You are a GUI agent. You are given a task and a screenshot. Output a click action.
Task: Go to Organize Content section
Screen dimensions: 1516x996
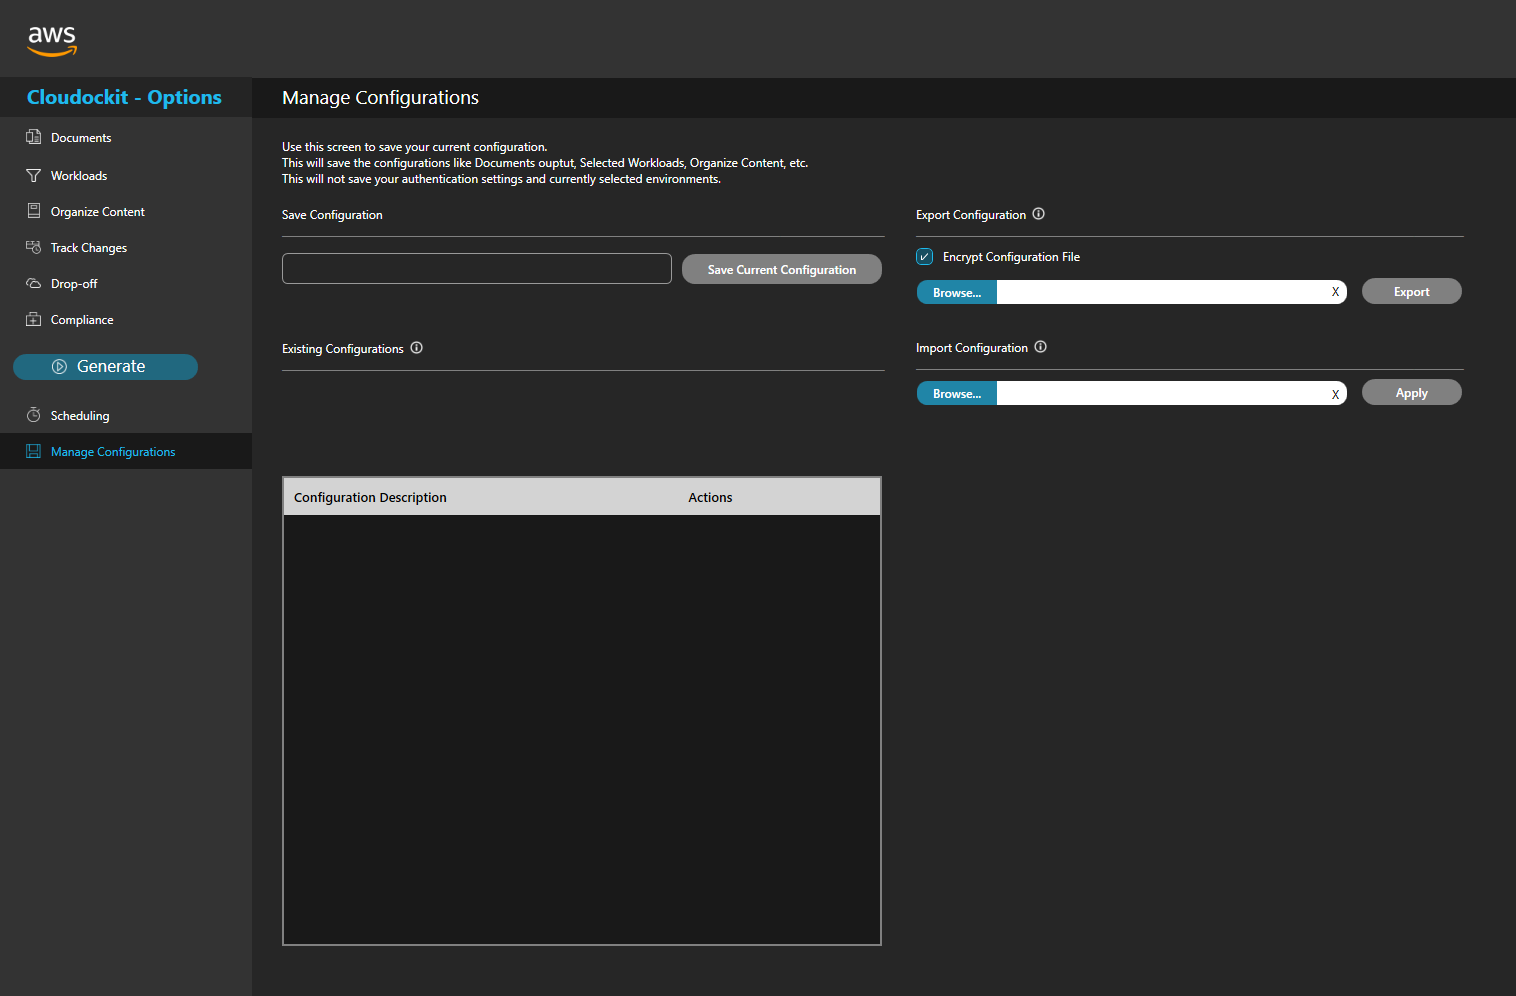point(98,212)
